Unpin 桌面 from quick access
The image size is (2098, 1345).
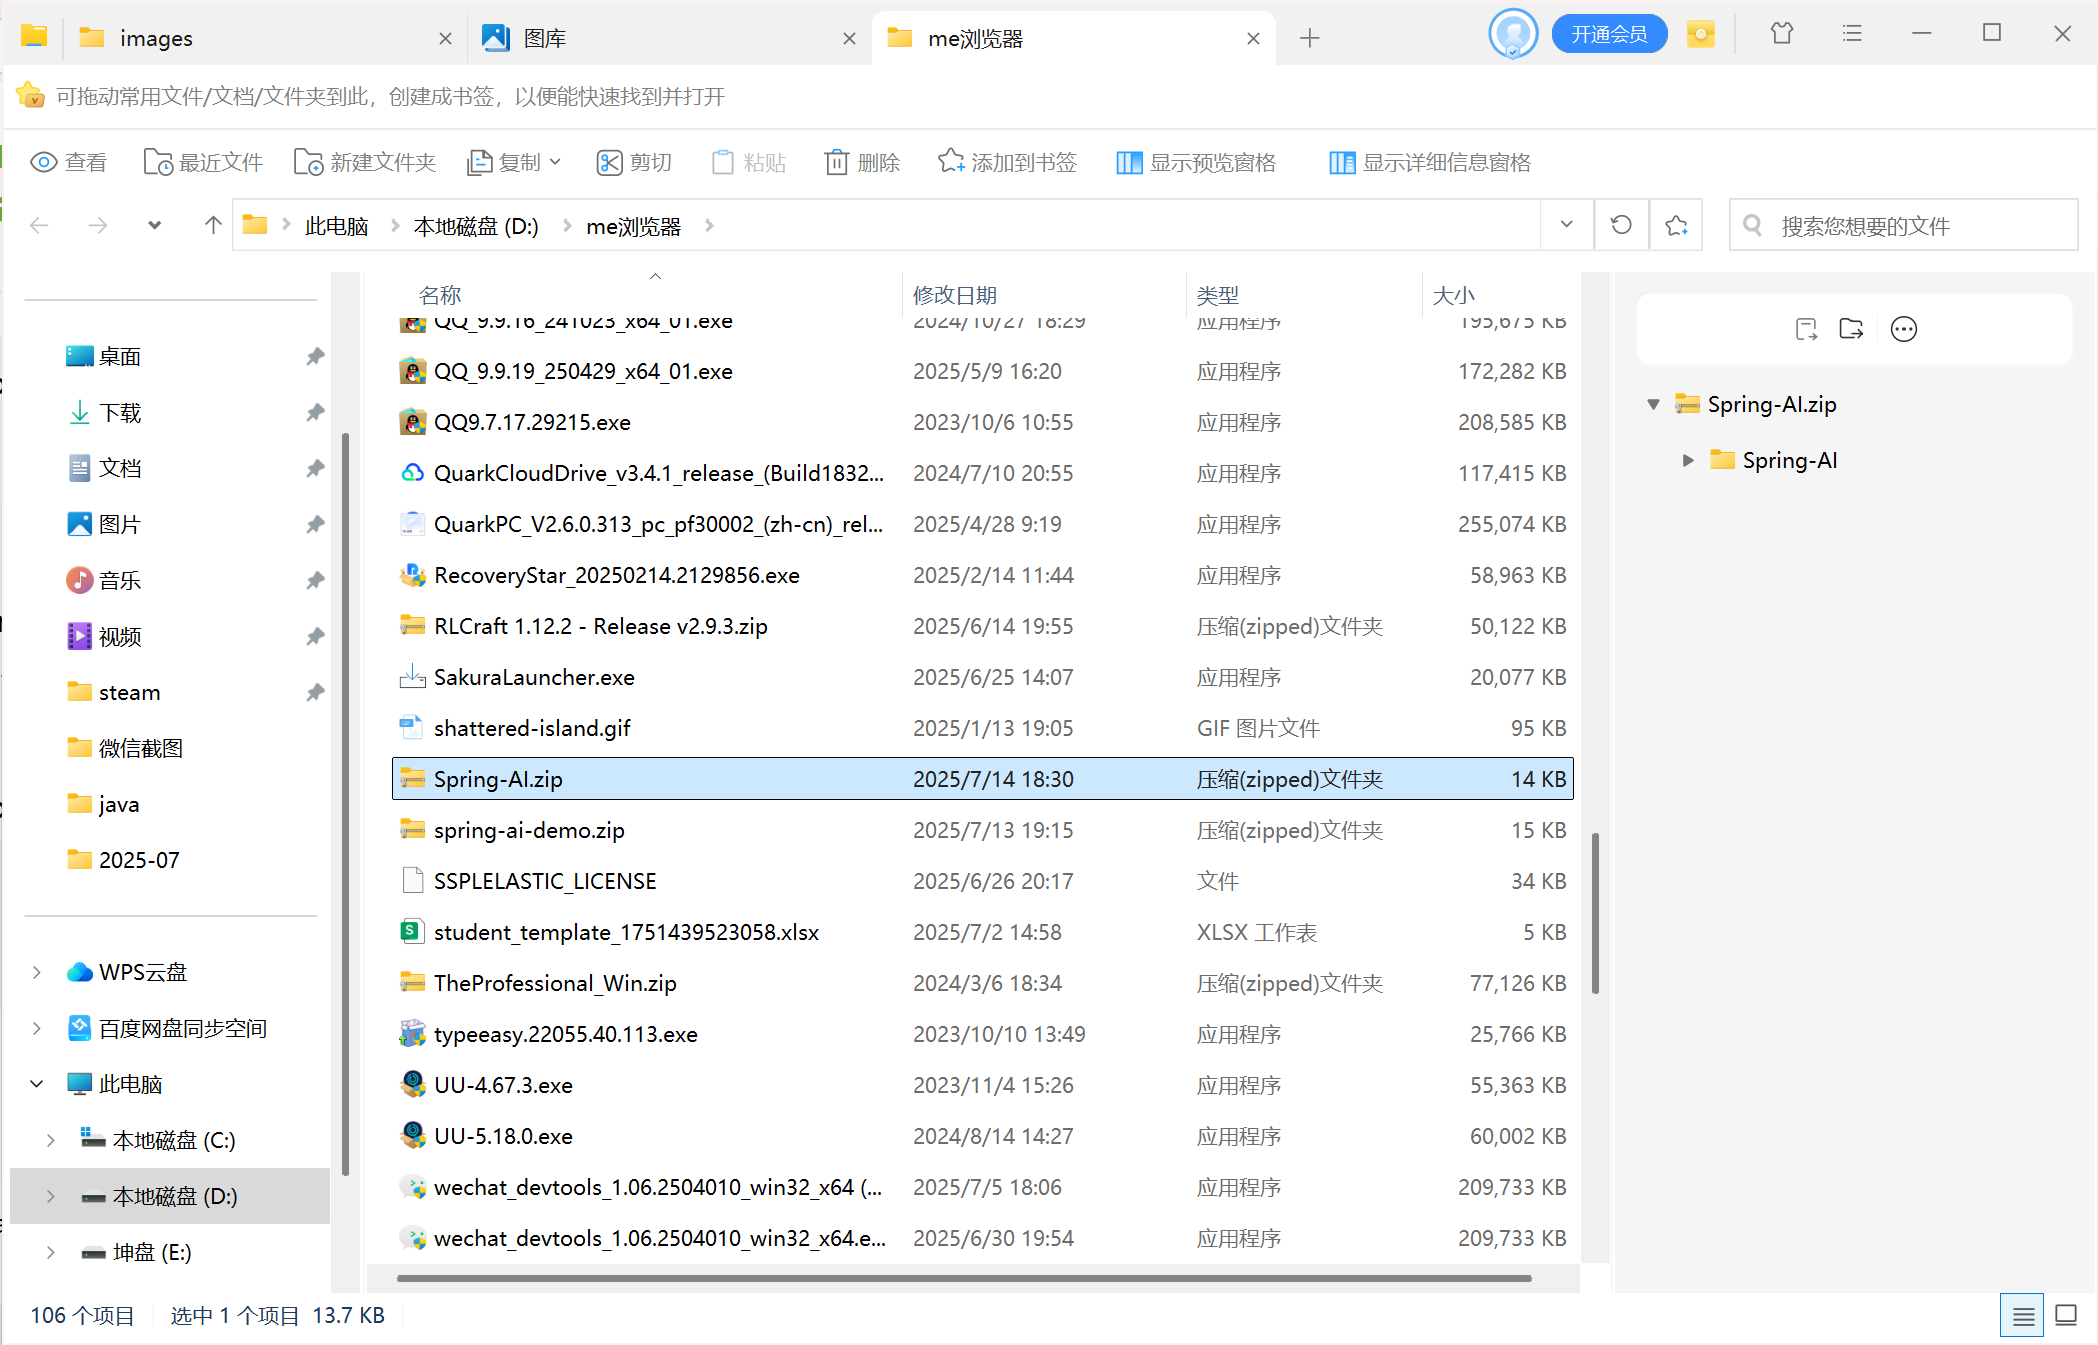tap(315, 356)
